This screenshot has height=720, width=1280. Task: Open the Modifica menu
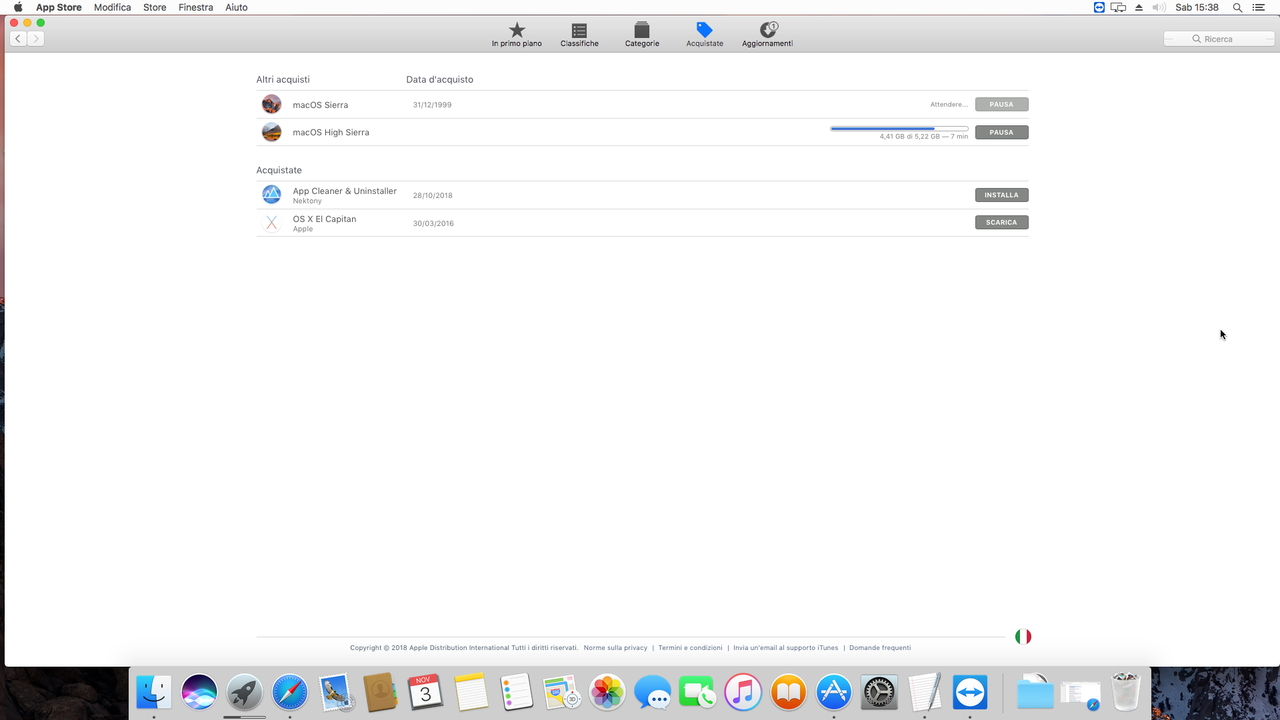(x=112, y=7)
